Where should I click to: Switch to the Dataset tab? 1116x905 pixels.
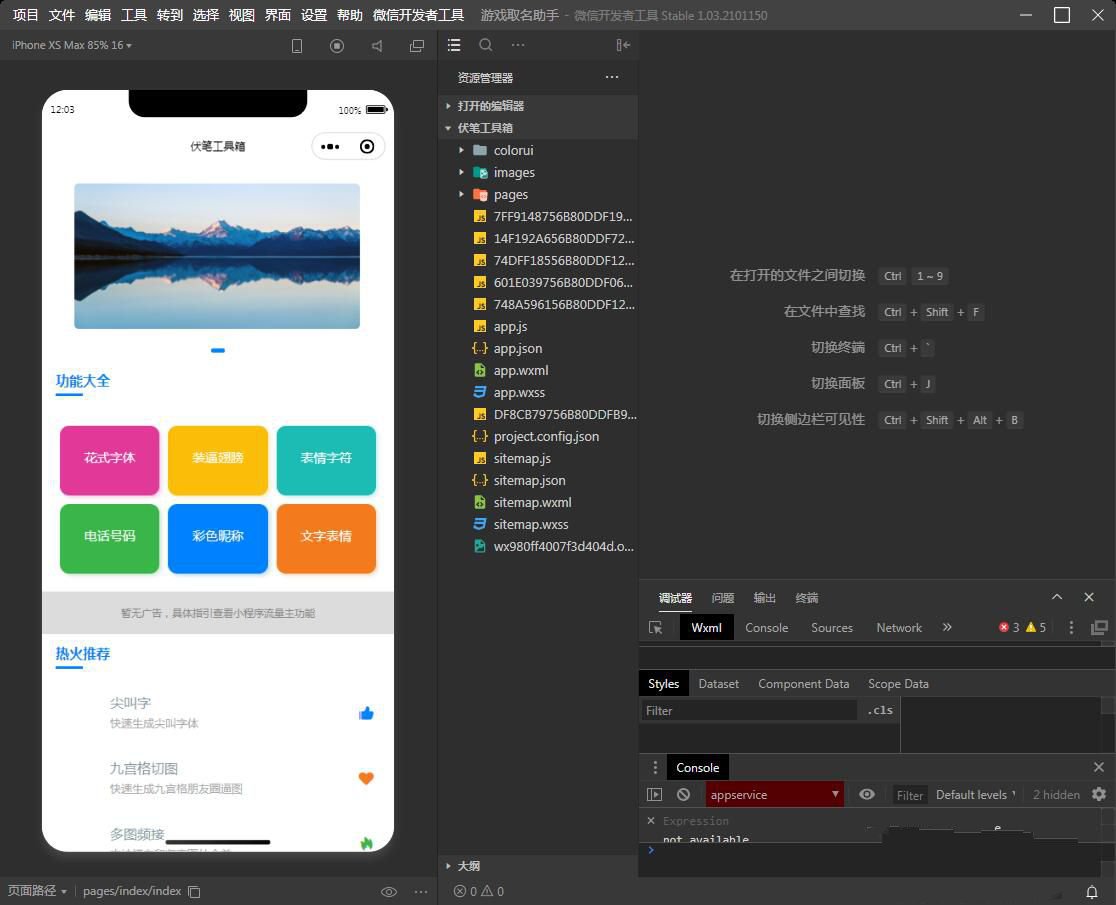tap(719, 684)
